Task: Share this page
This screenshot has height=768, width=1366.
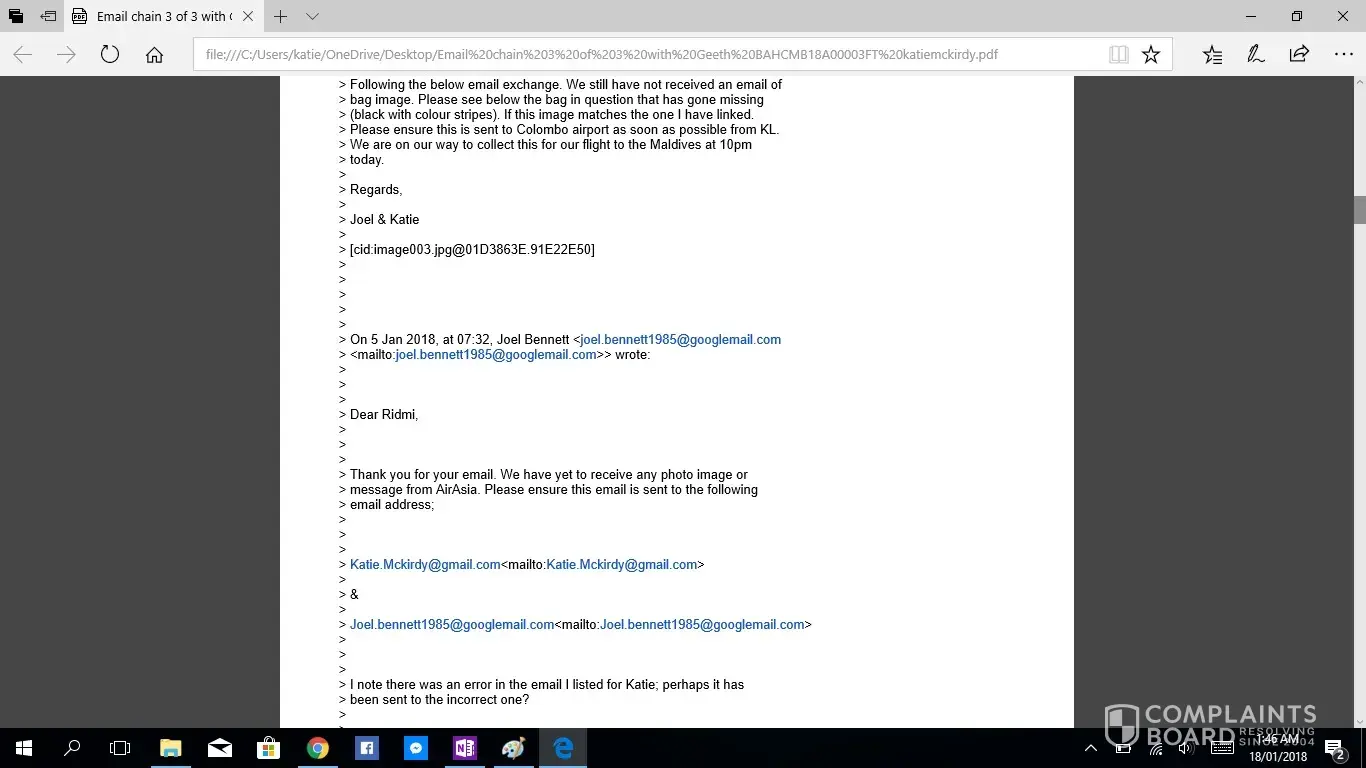Action: 1299,55
